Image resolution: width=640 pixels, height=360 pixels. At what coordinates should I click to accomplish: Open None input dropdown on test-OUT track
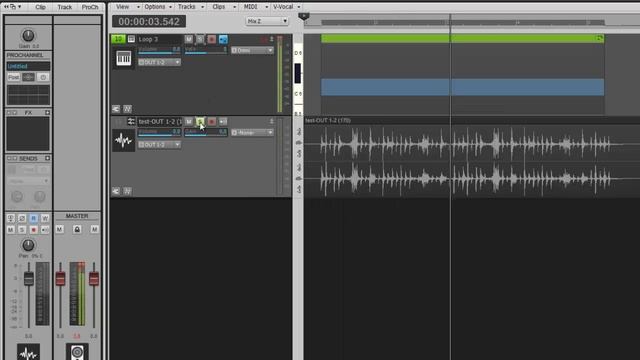tap(252, 133)
